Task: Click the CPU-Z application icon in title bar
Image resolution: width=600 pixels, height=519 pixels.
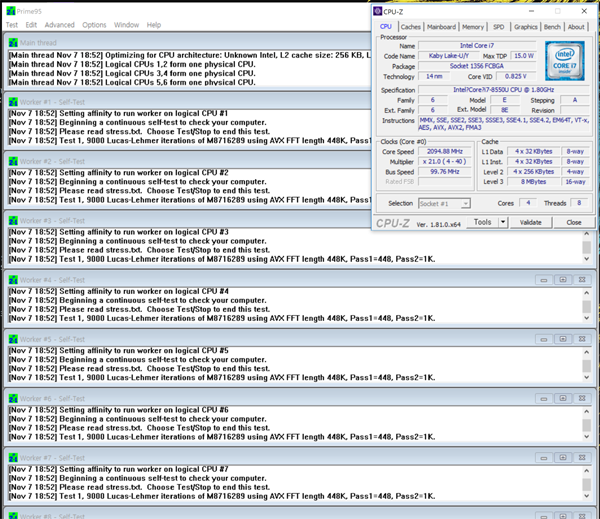Action: pos(378,11)
